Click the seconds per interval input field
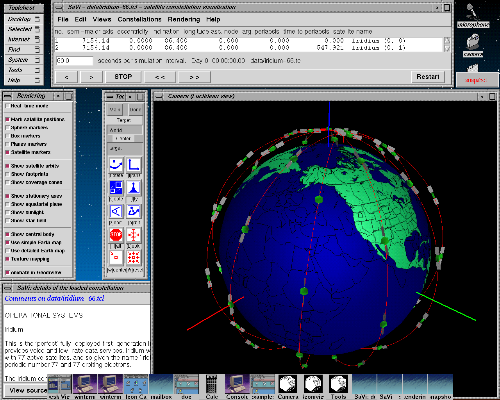The width and height of the screenshot is (500, 400). click(x=74, y=61)
